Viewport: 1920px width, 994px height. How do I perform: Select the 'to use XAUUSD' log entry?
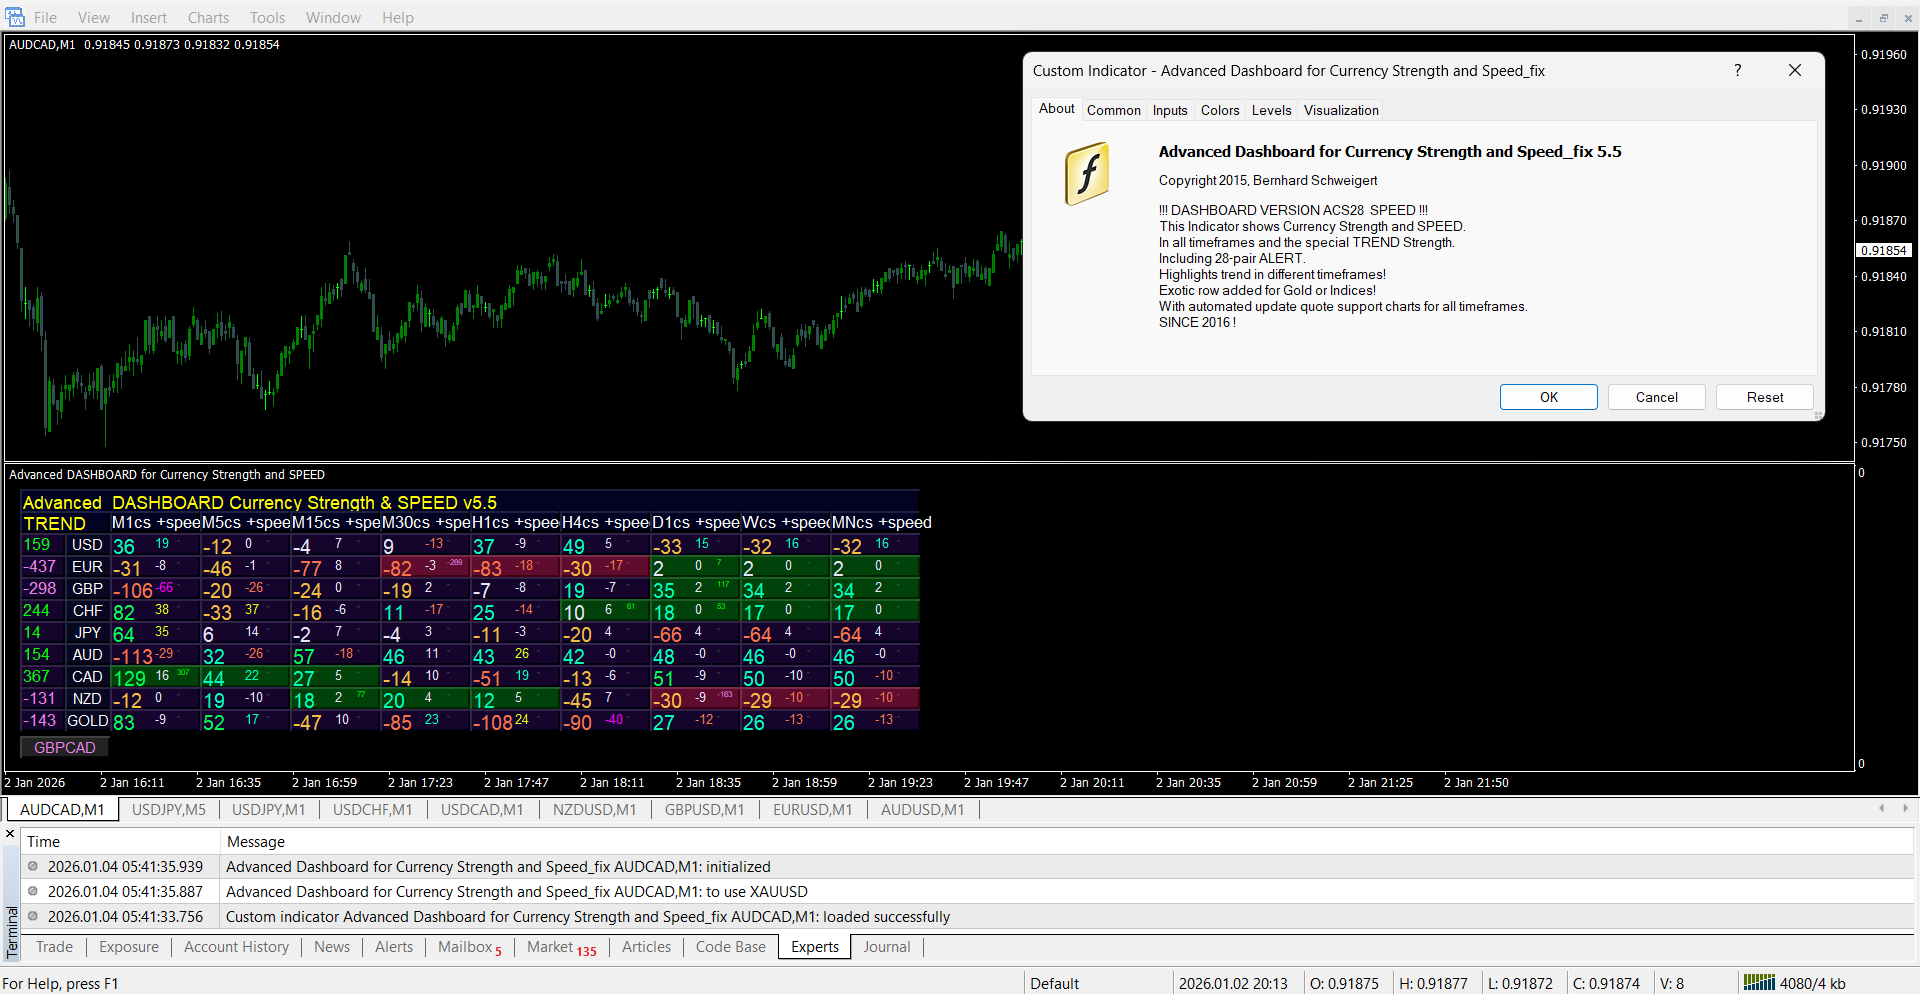[516, 892]
